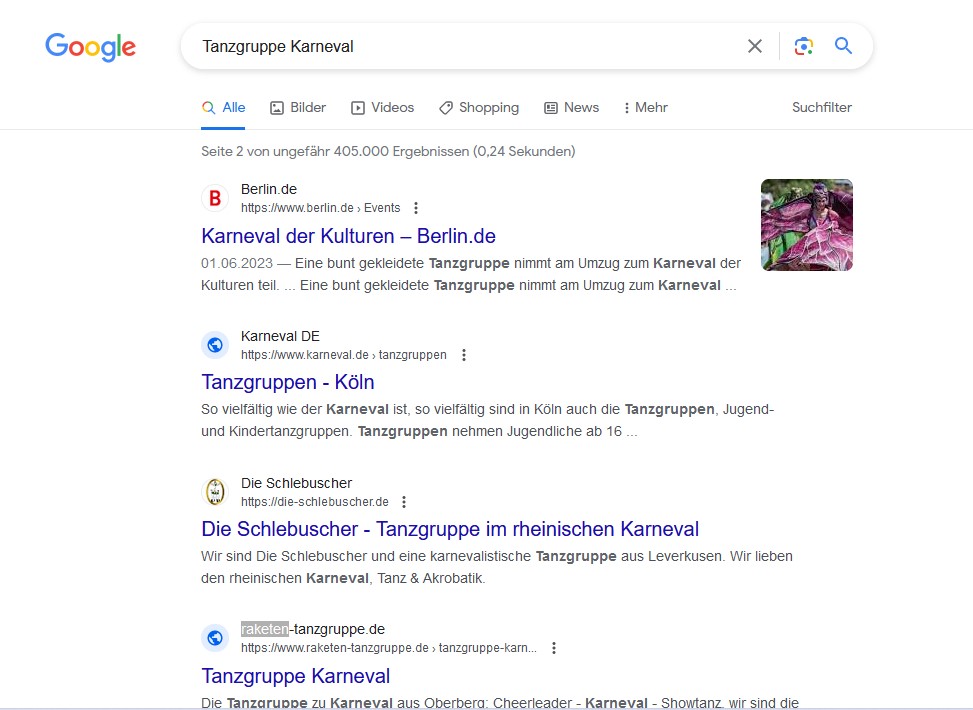Open three-dot options for Karneval DE result
This screenshot has height=710, width=973.
[463, 355]
